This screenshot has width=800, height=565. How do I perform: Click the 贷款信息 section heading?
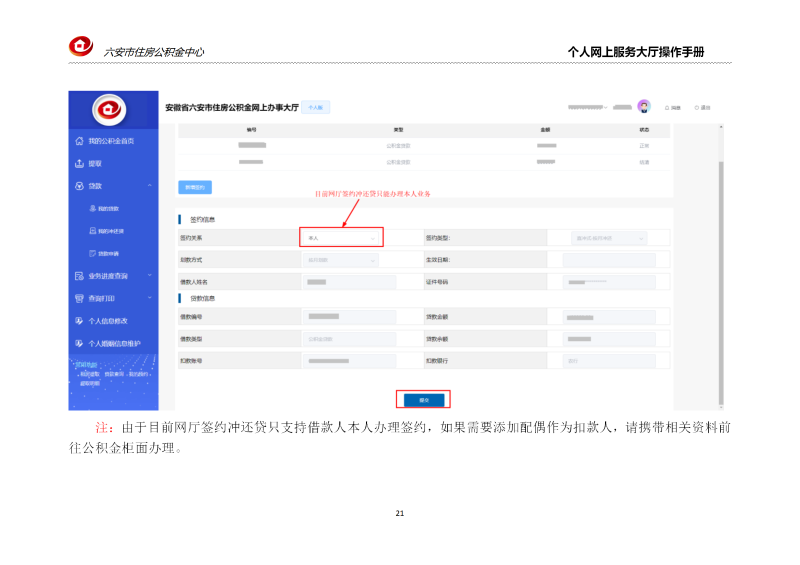(203, 298)
